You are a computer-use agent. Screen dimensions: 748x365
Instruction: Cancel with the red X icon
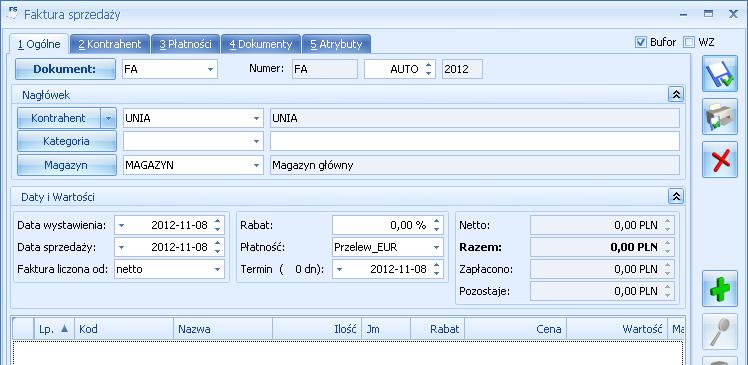[x=720, y=159]
